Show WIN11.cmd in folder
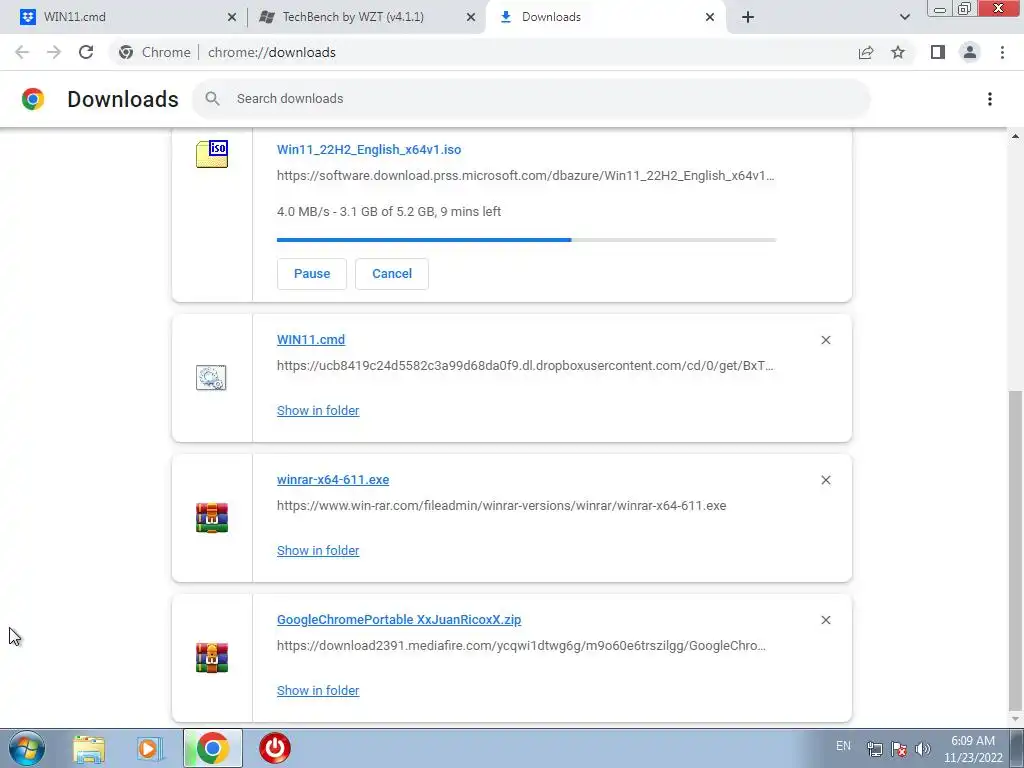The width and height of the screenshot is (1024, 768). tap(318, 410)
